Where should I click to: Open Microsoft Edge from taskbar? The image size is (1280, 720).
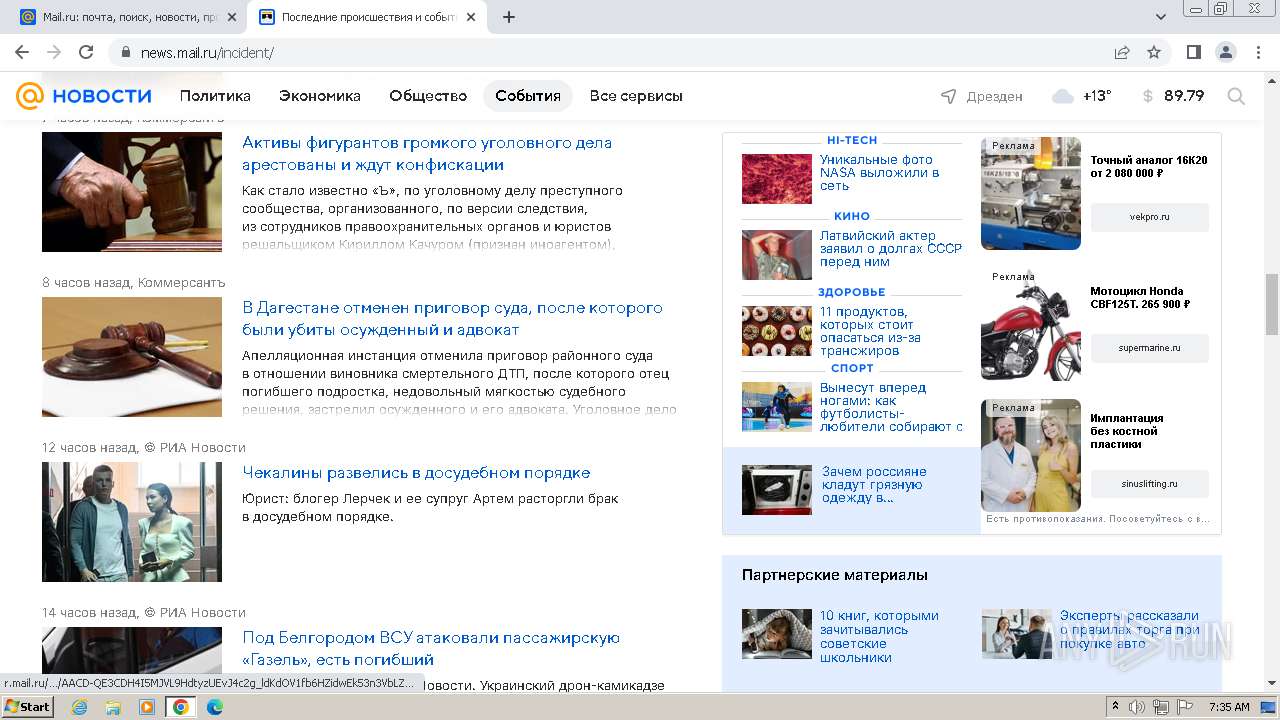click(x=215, y=707)
